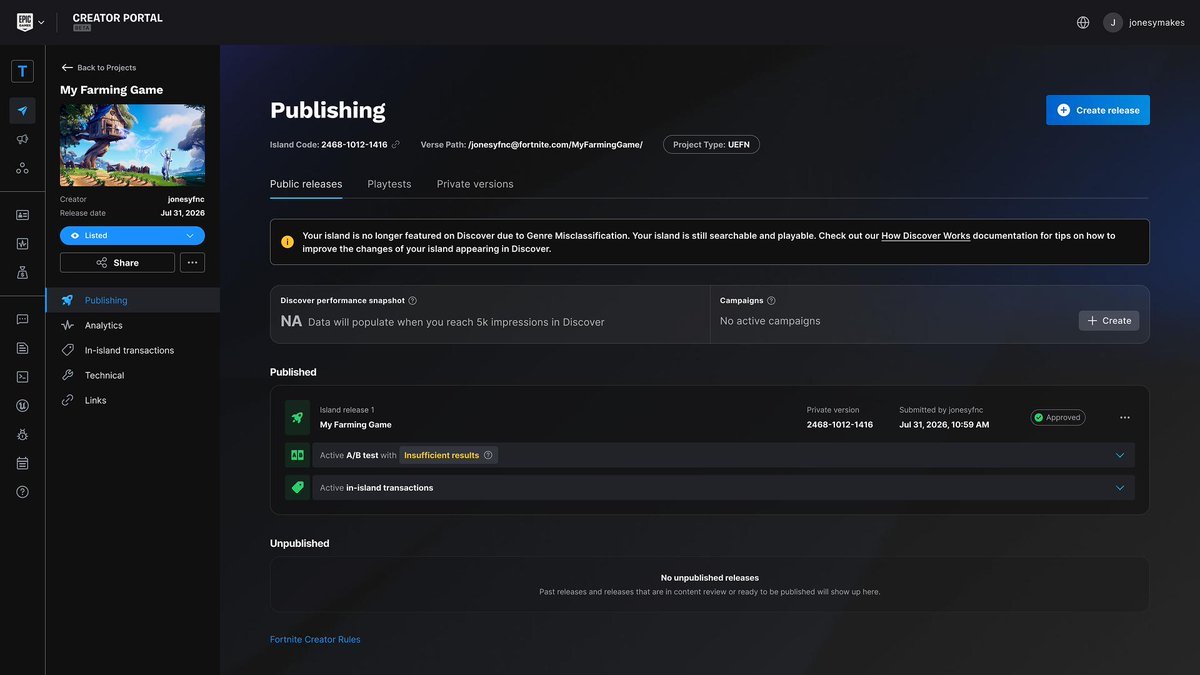The width and height of the screenshot is (1200, 675).
Task: Click the Verse Path text
Action: click(532, 145)
